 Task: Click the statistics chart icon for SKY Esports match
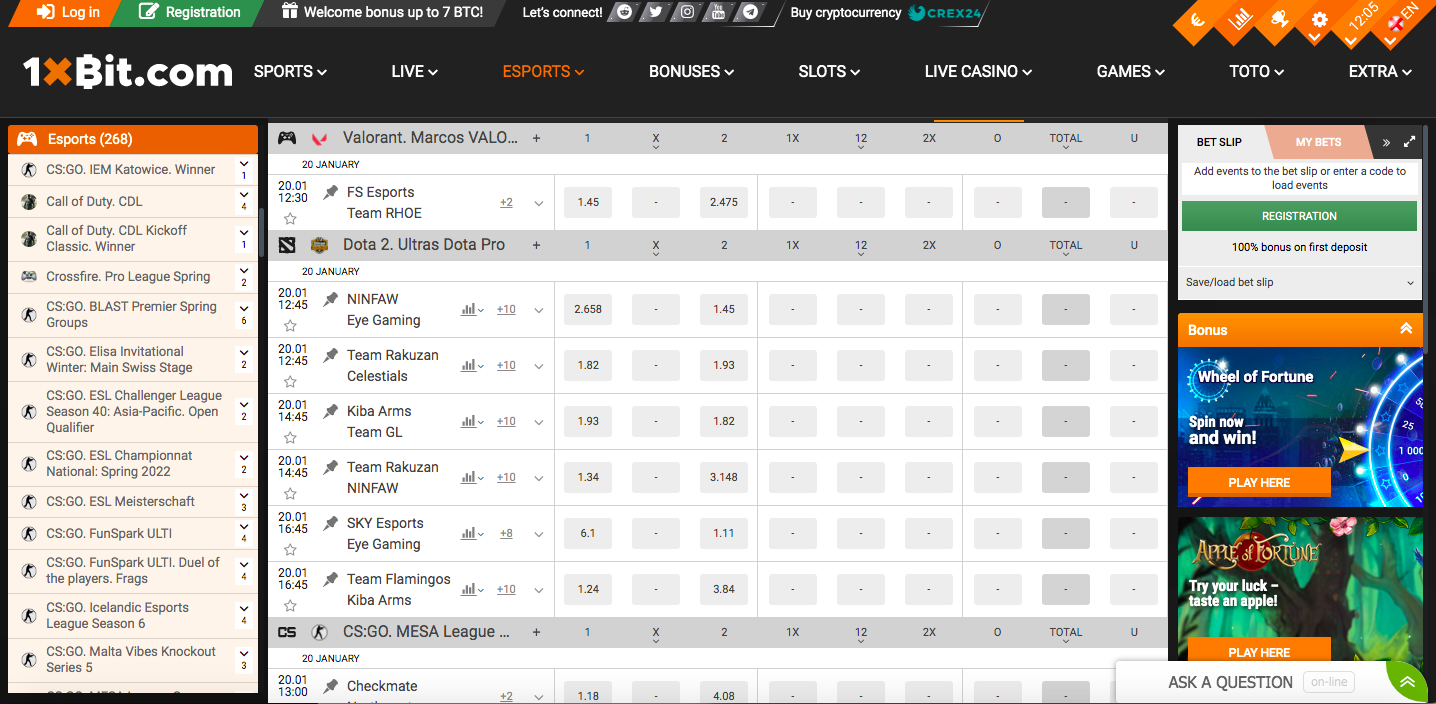pos(468,533)
